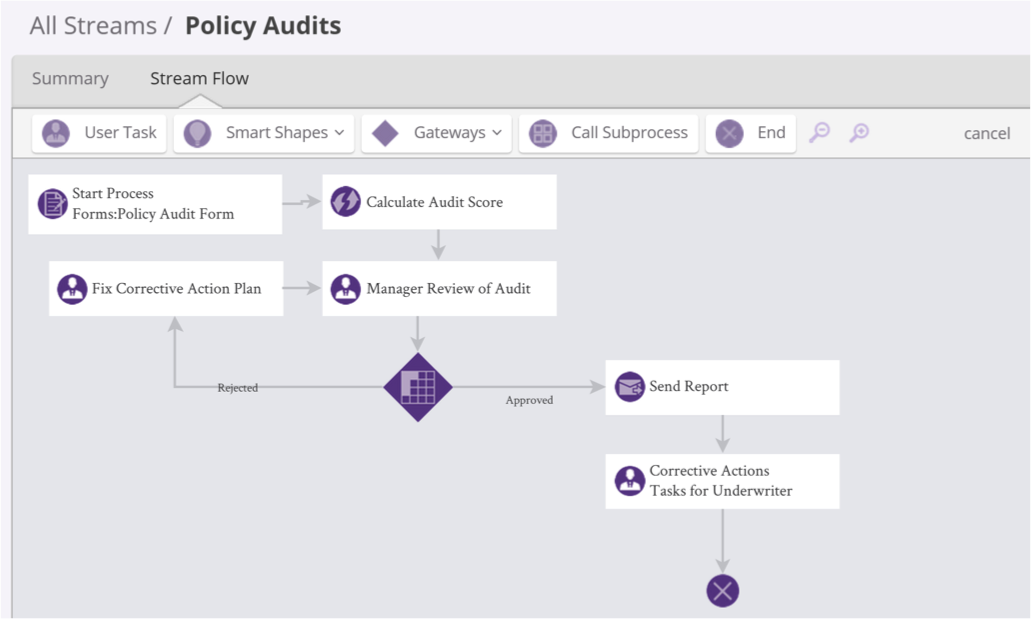This screenshot has width=1031, height=619.
Task: Expand the Smart Shapes dropdown
Action: point(264,133)
